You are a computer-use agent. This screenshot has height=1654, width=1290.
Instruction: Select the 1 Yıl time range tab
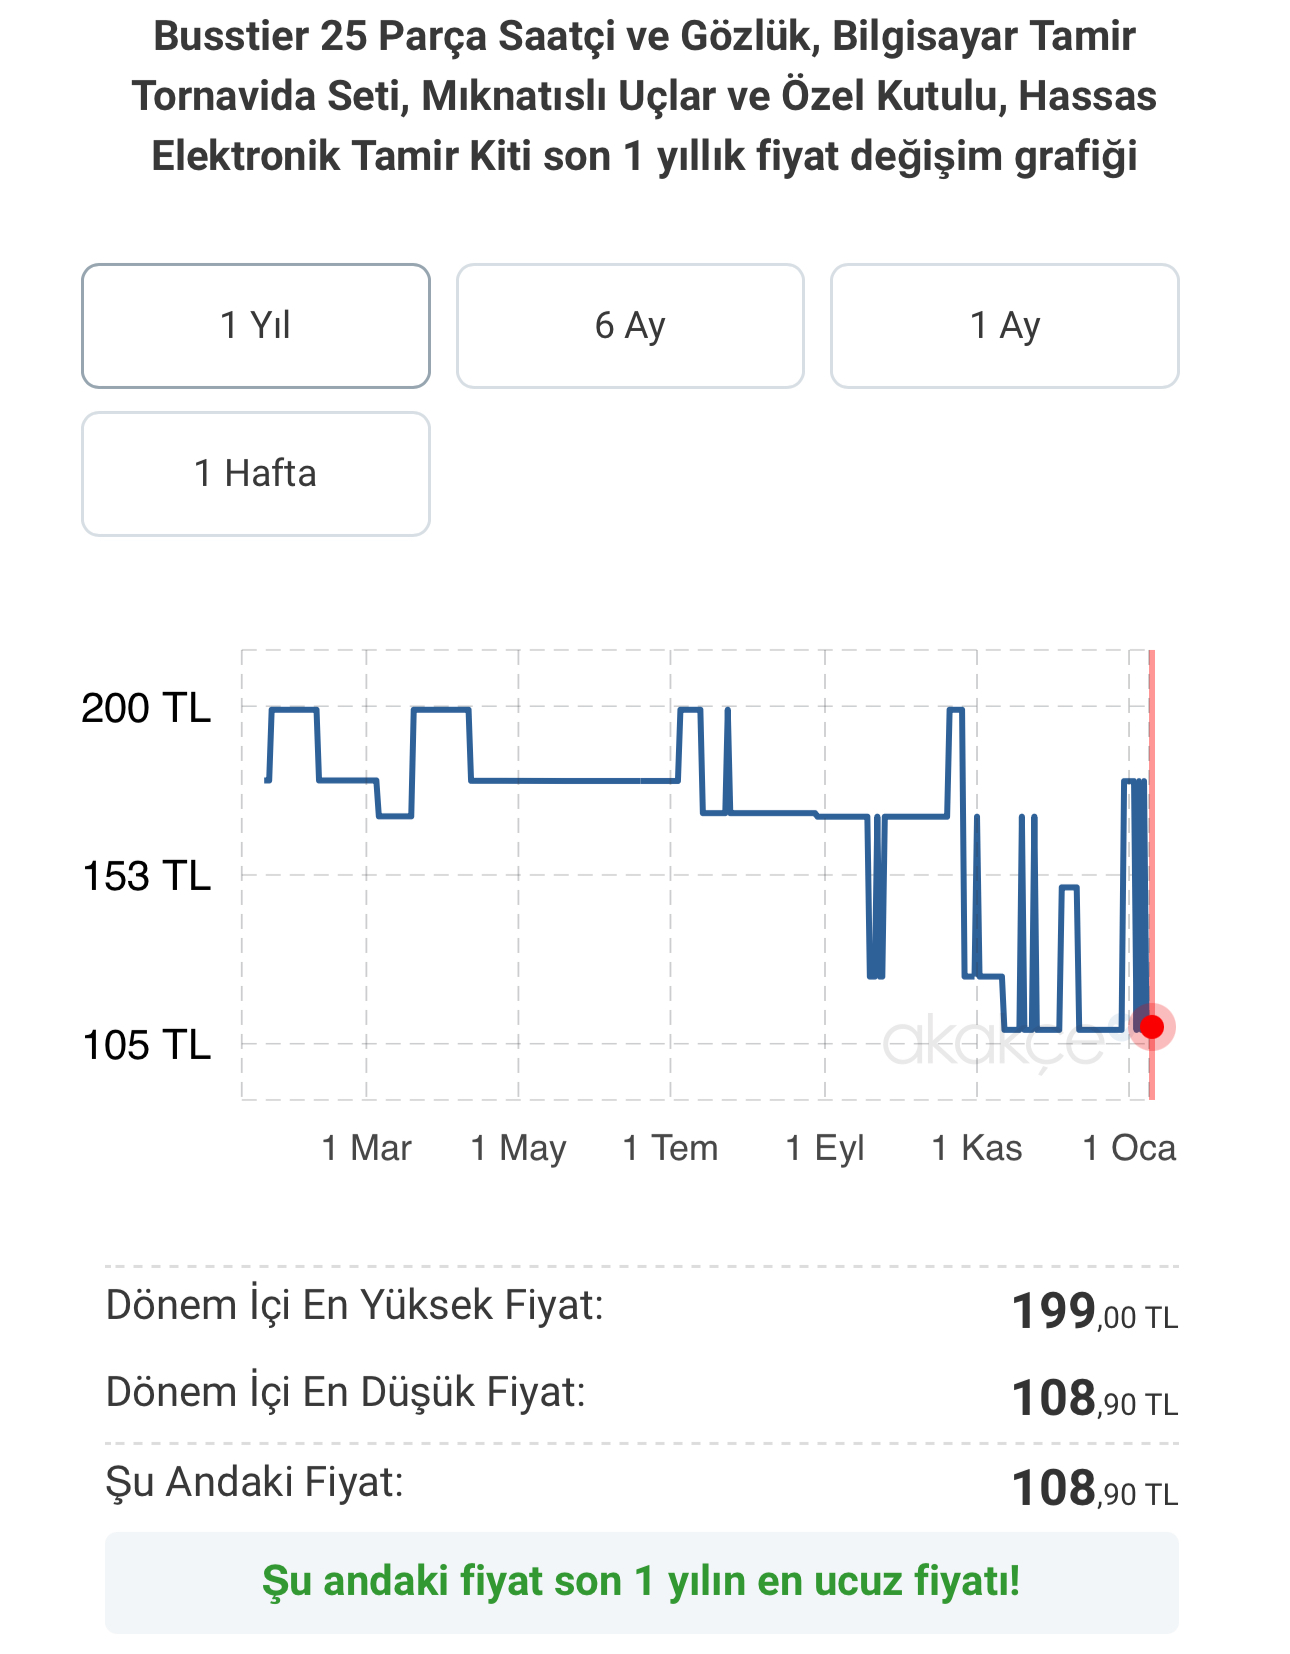tap(256, 326)
